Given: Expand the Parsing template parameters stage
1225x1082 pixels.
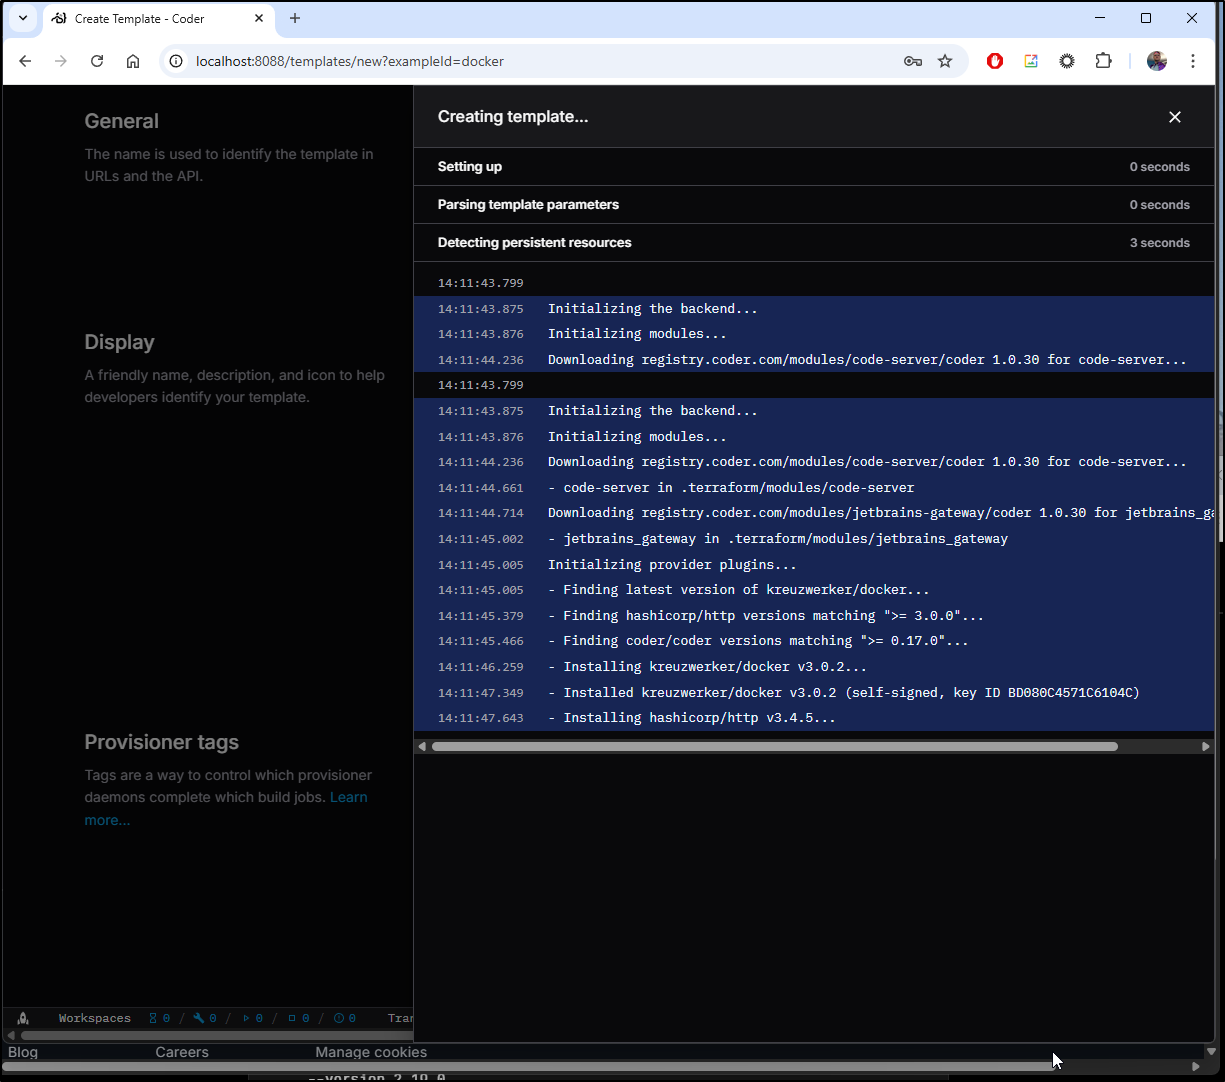Looking at the screenshot, I should coord(814,205).
